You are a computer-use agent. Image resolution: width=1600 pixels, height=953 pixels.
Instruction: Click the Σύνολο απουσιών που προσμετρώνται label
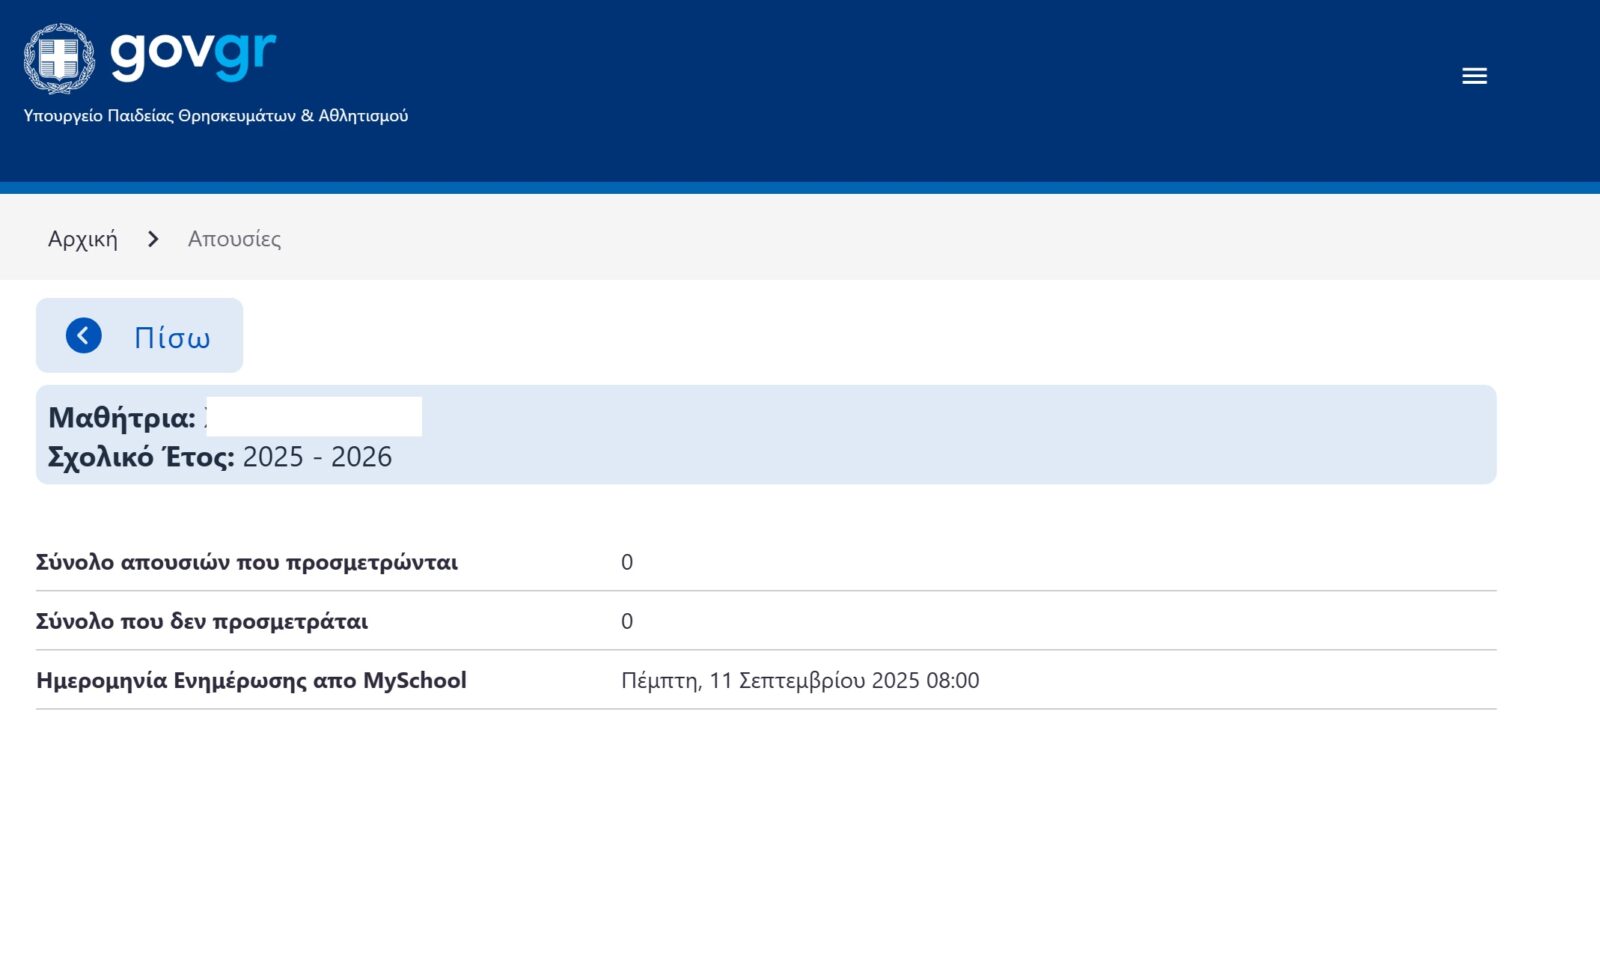tap(247, 562)
